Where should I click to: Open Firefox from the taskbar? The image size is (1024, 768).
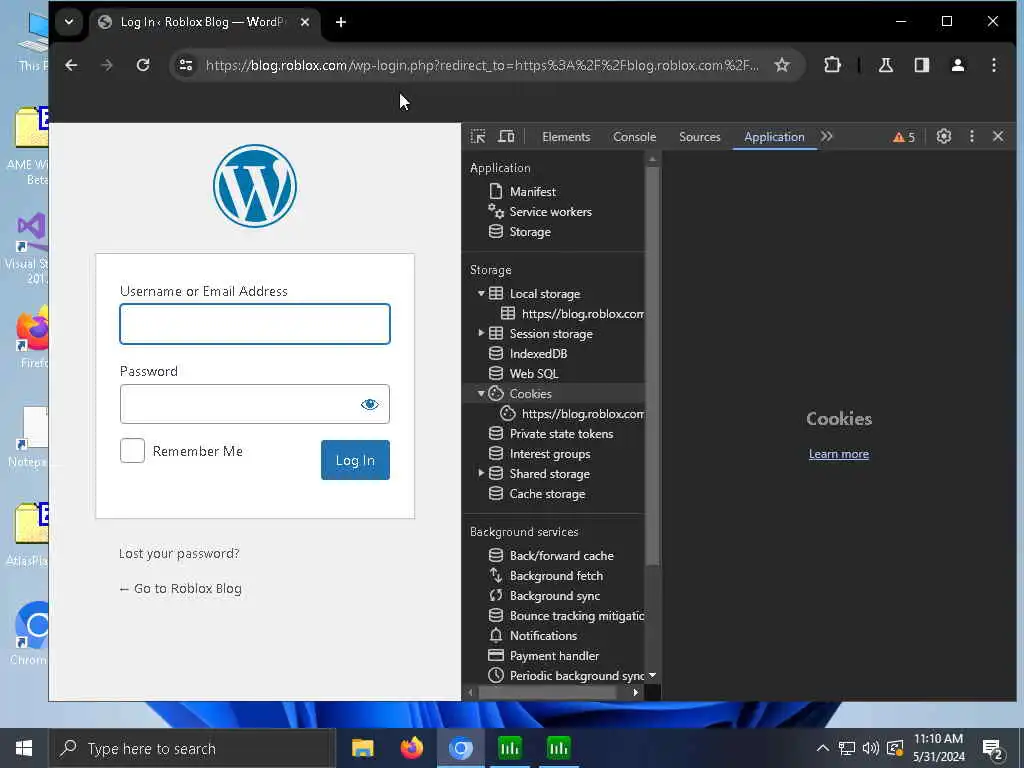pos(411,748)
